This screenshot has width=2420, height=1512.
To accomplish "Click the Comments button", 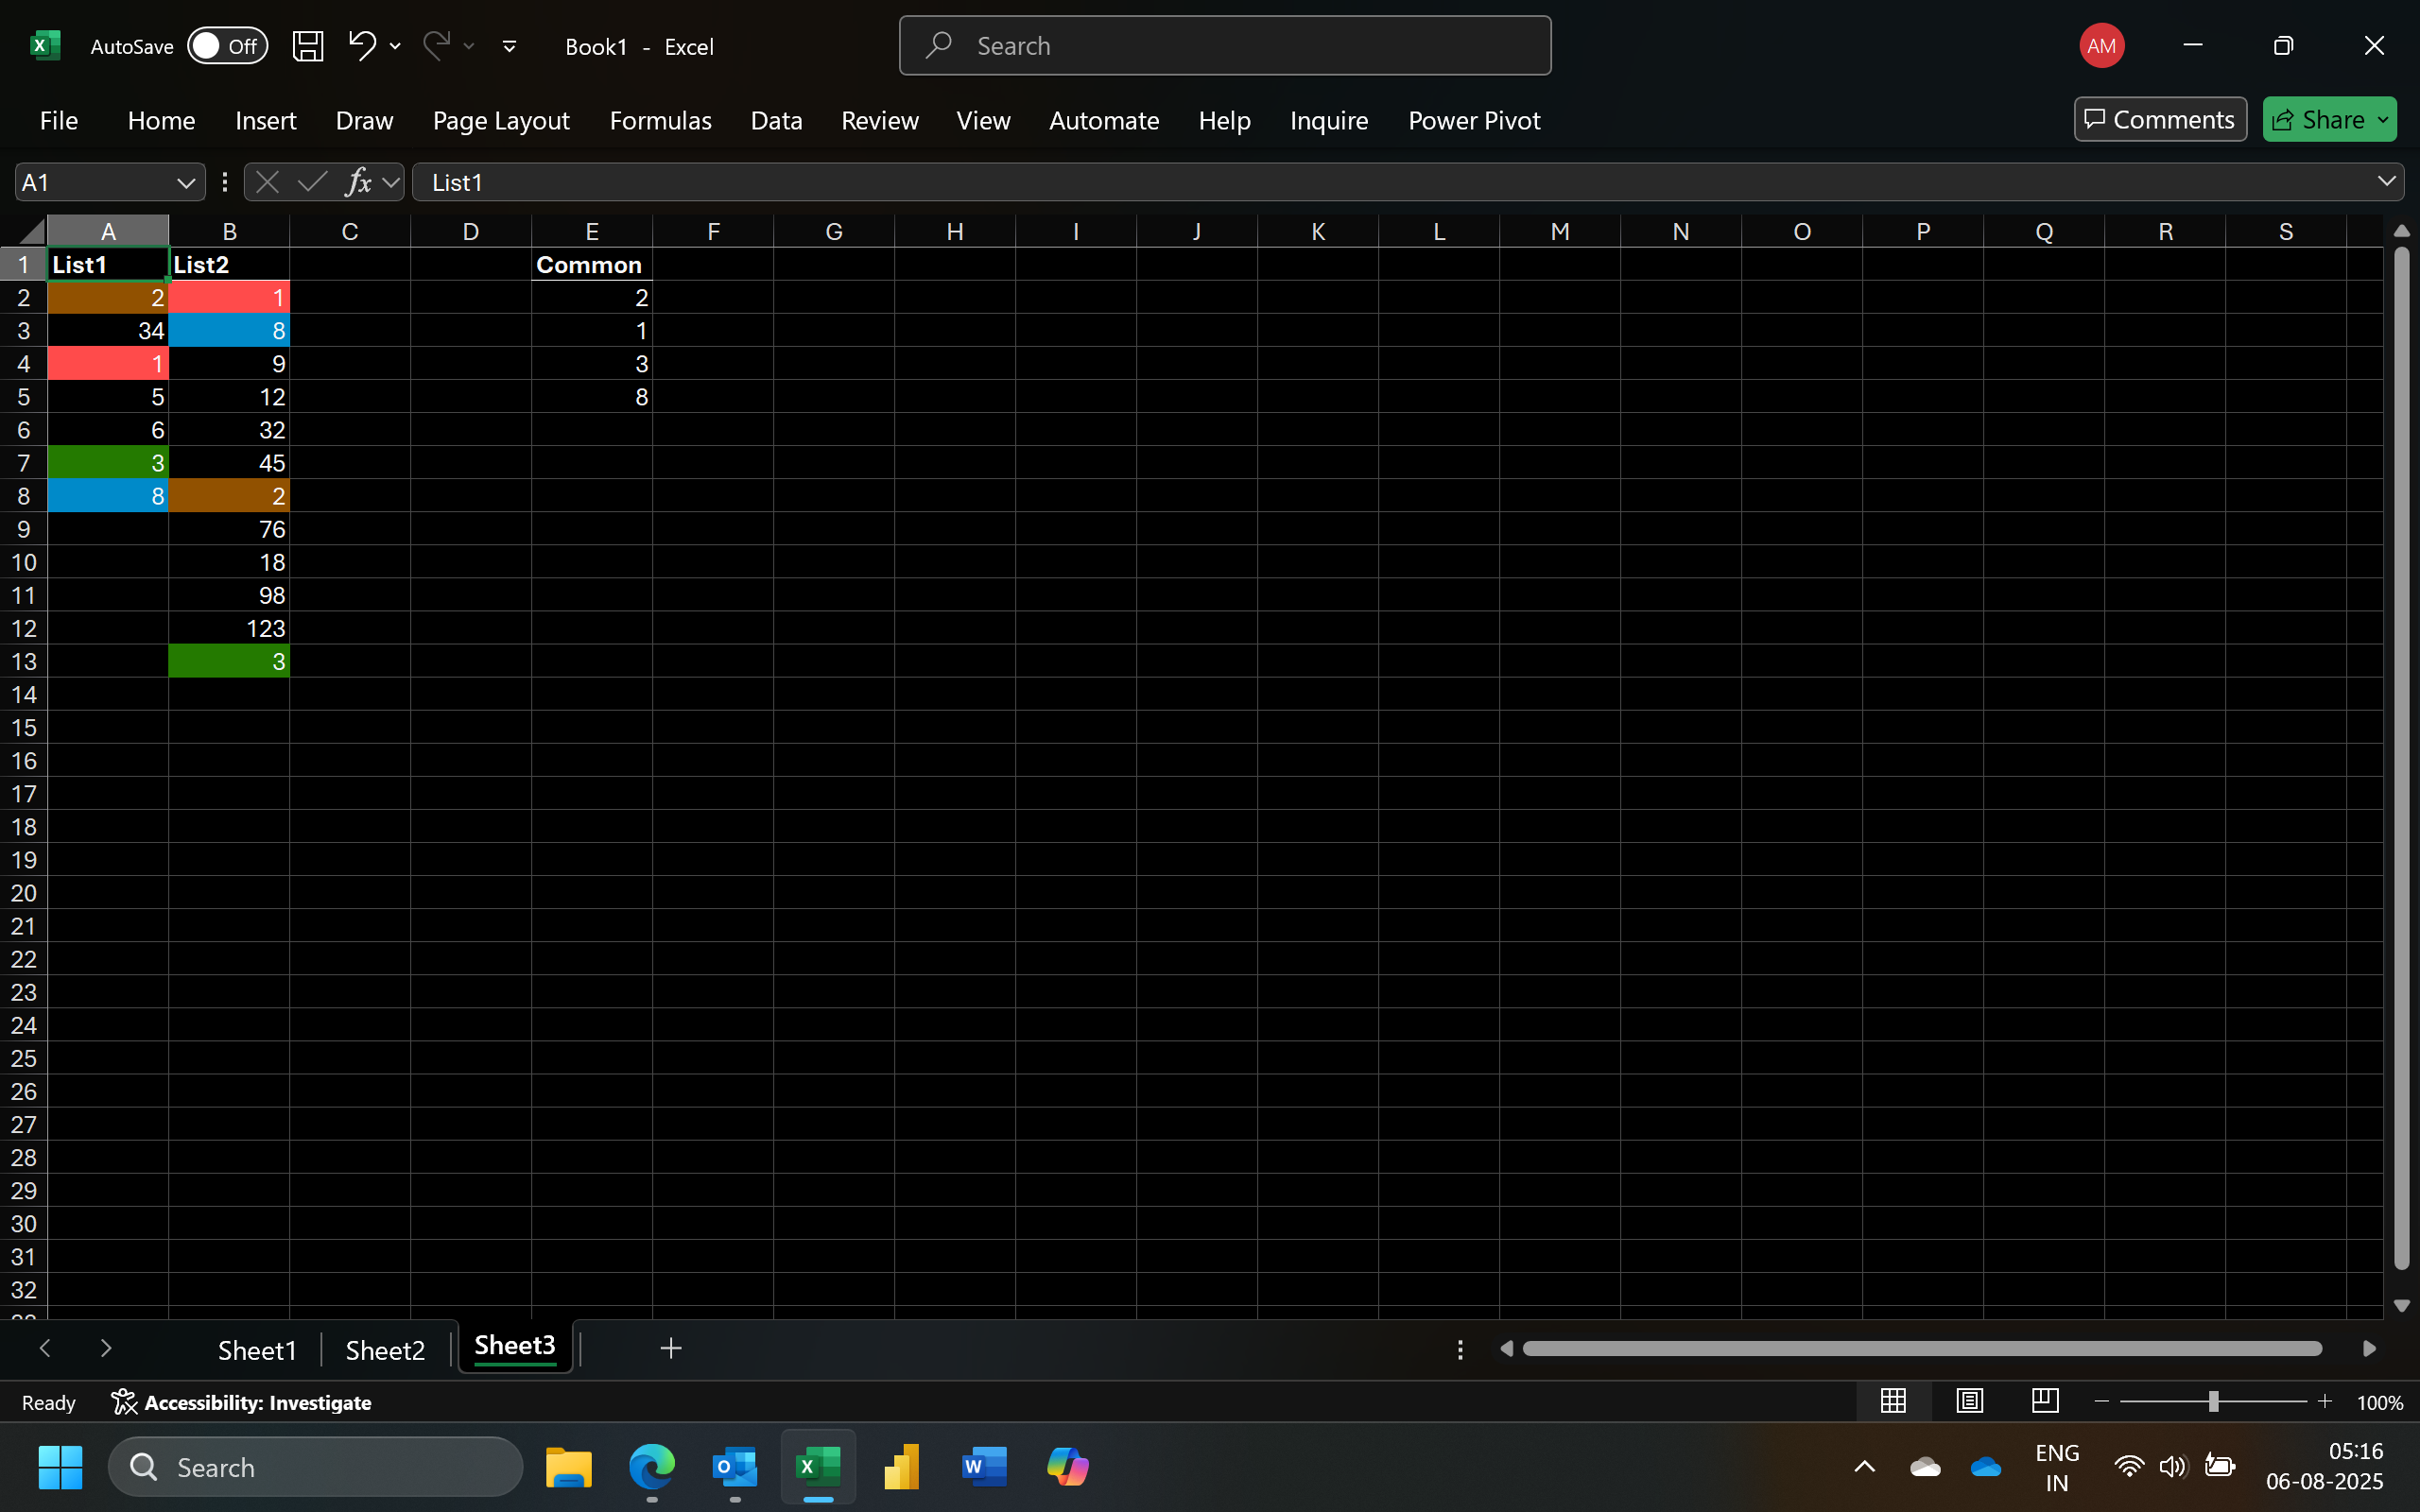I will (x=2159, y=120).
